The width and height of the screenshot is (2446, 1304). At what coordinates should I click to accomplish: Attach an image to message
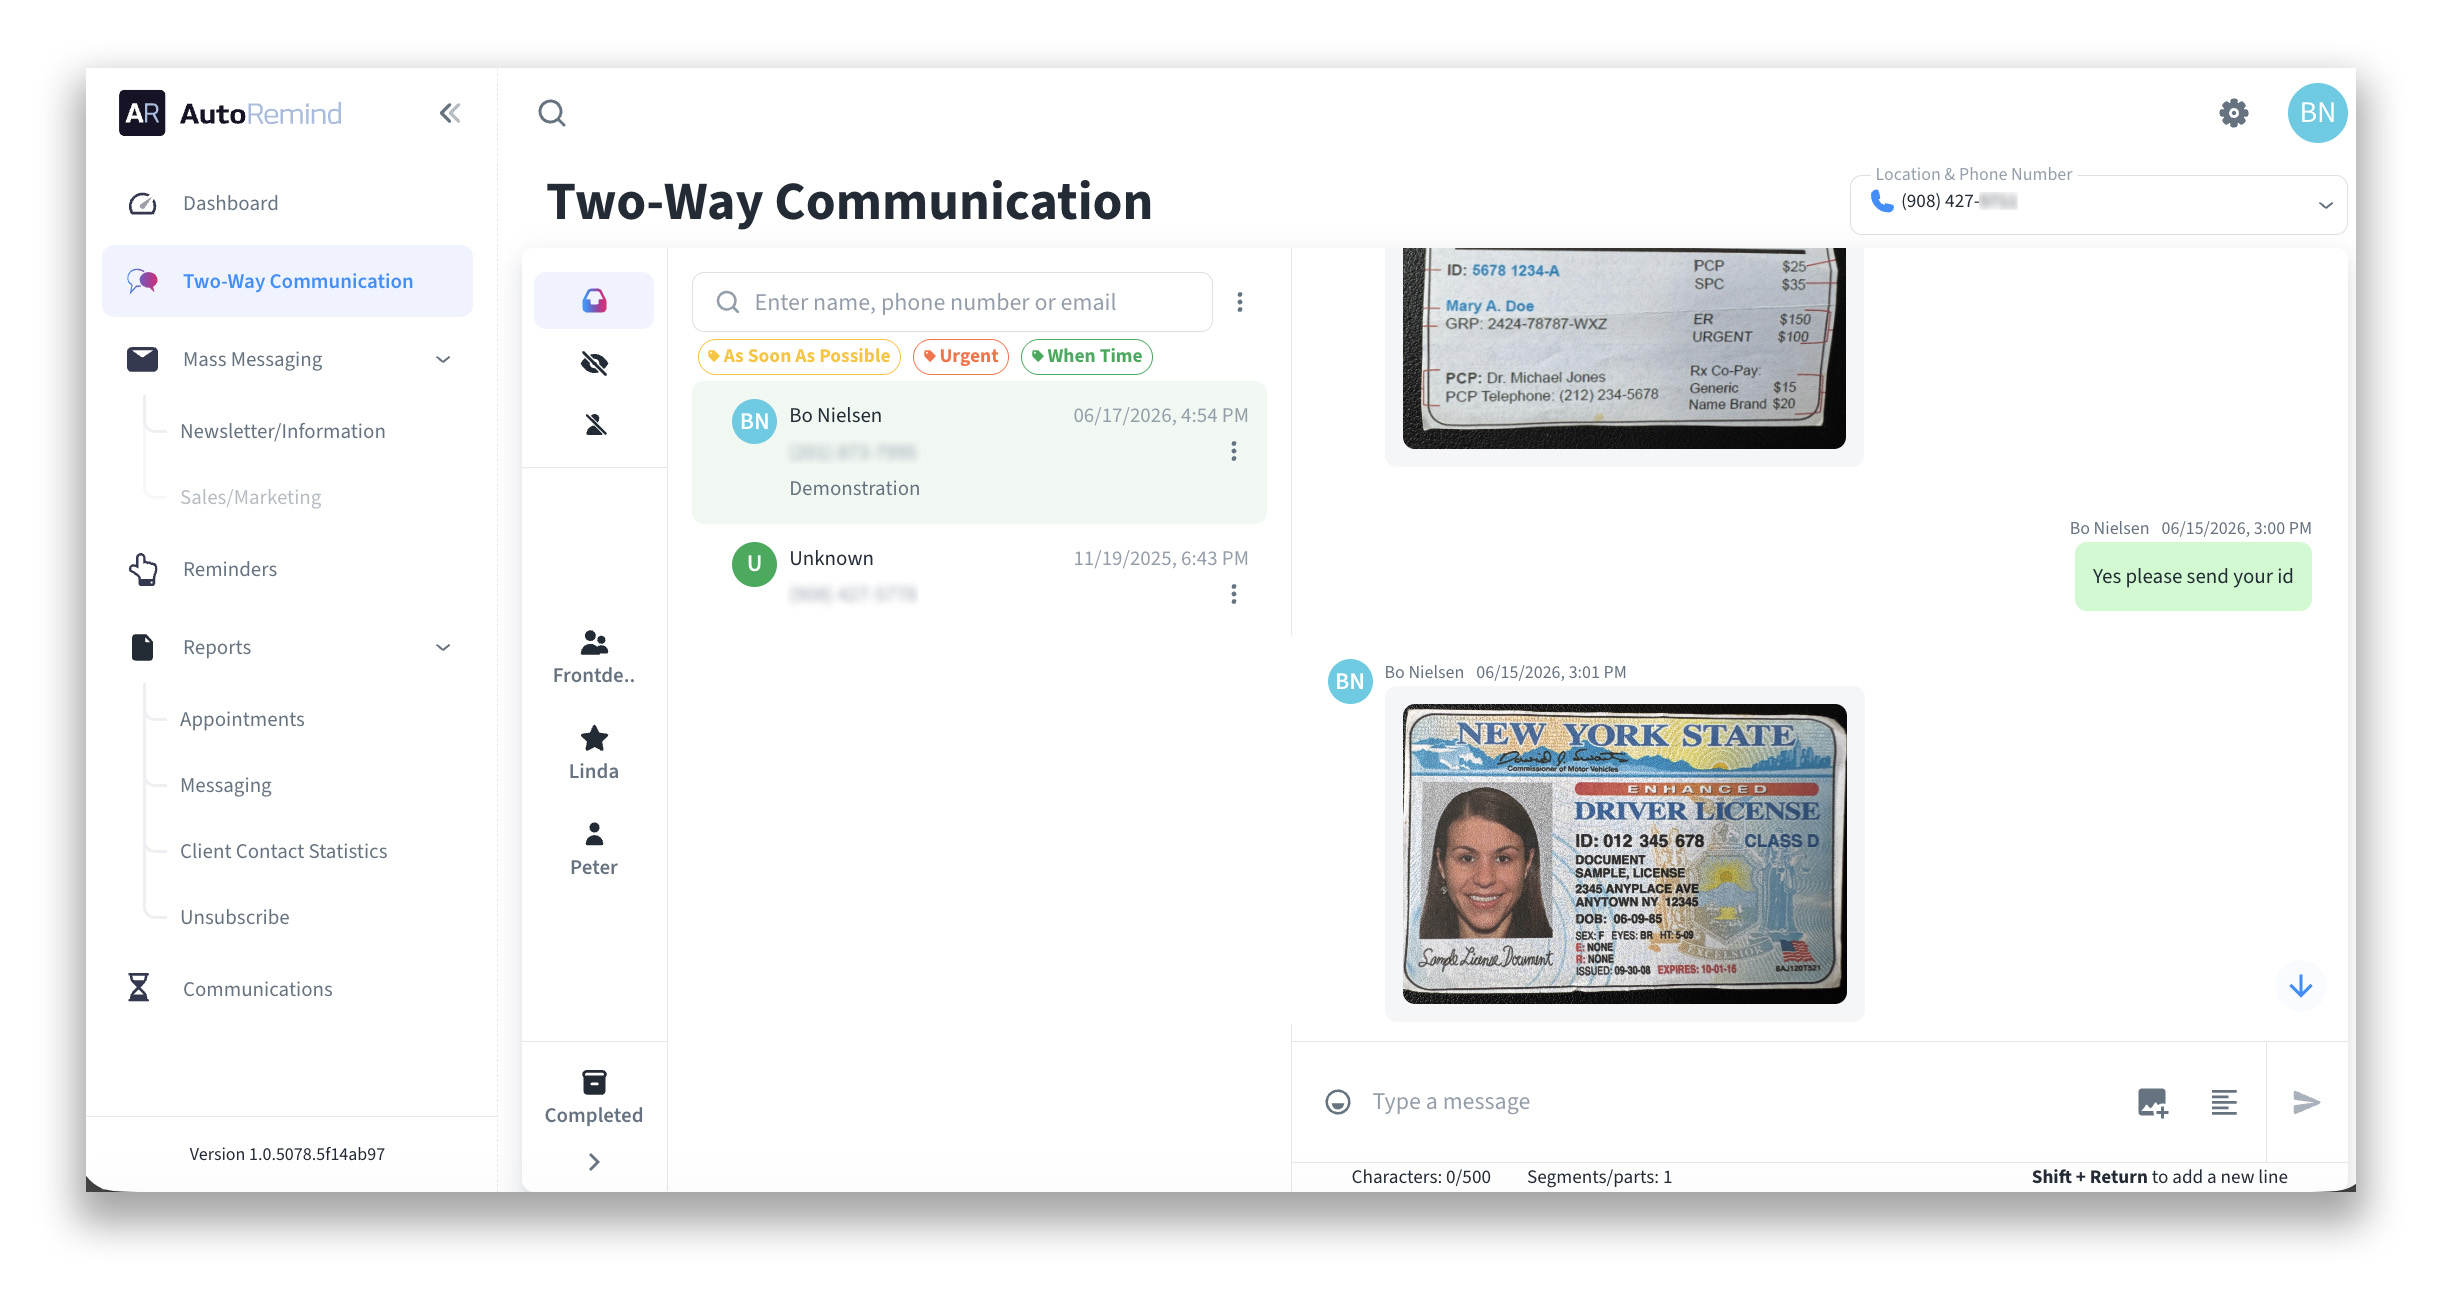tap(2152, 1102)
